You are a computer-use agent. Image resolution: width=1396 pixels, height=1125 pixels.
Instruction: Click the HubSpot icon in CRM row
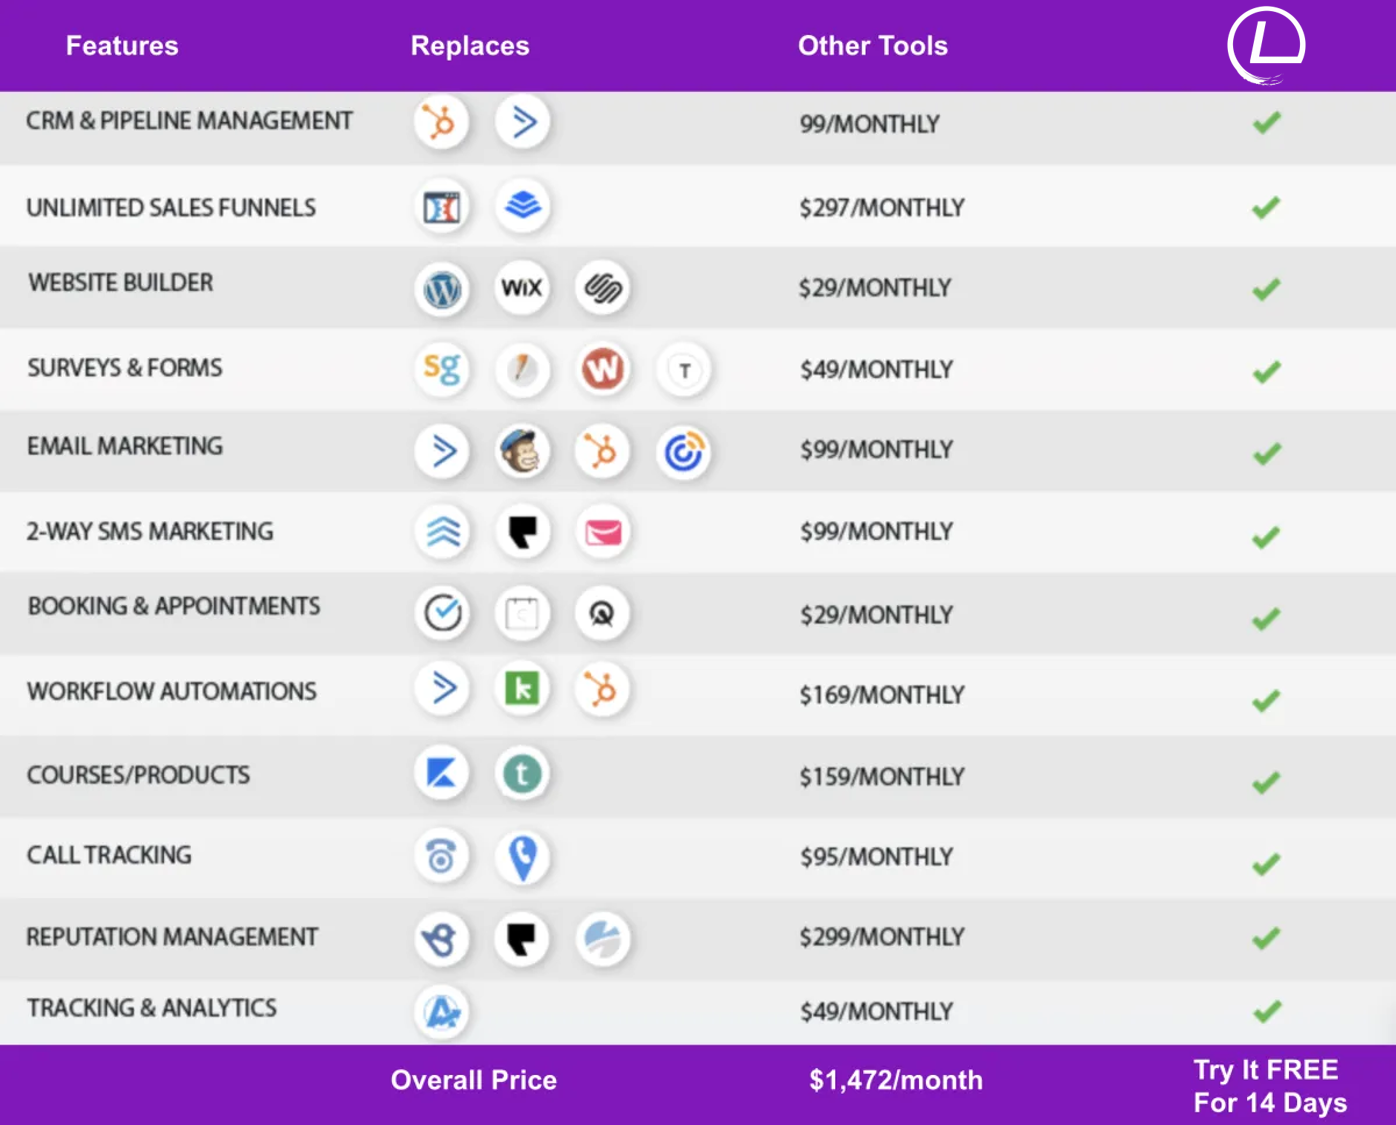click(x=441, y=123)
